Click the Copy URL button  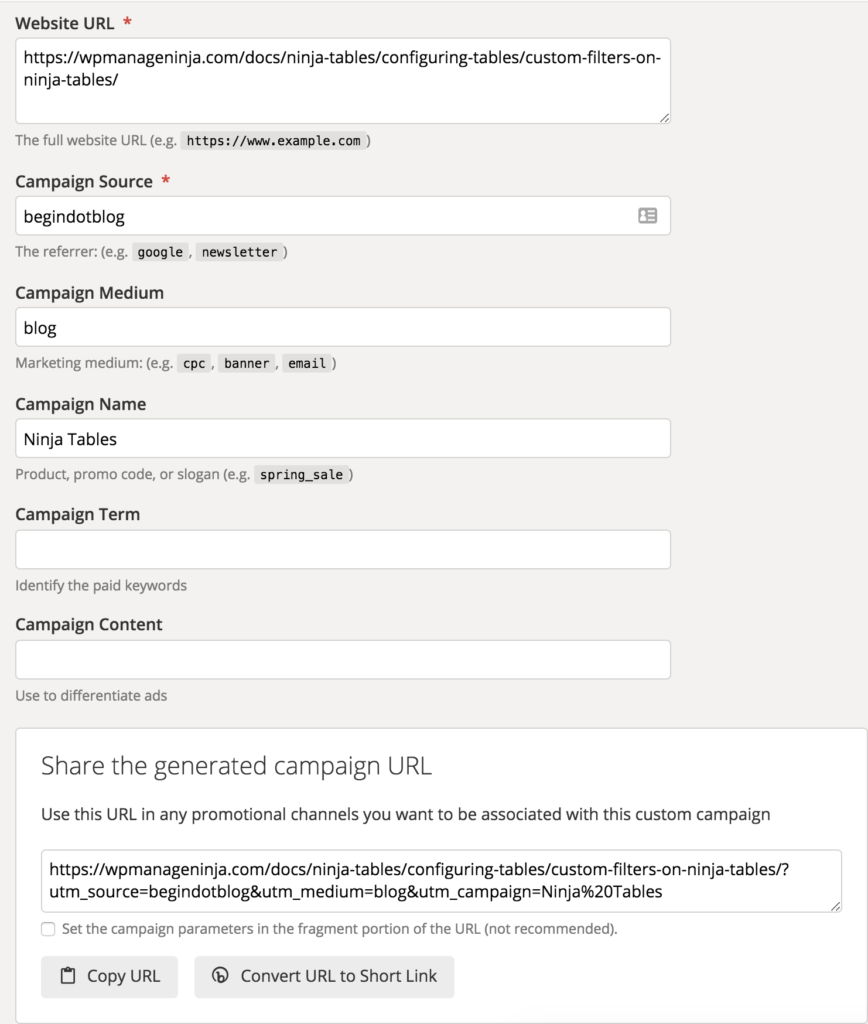[x=109, y=976]
